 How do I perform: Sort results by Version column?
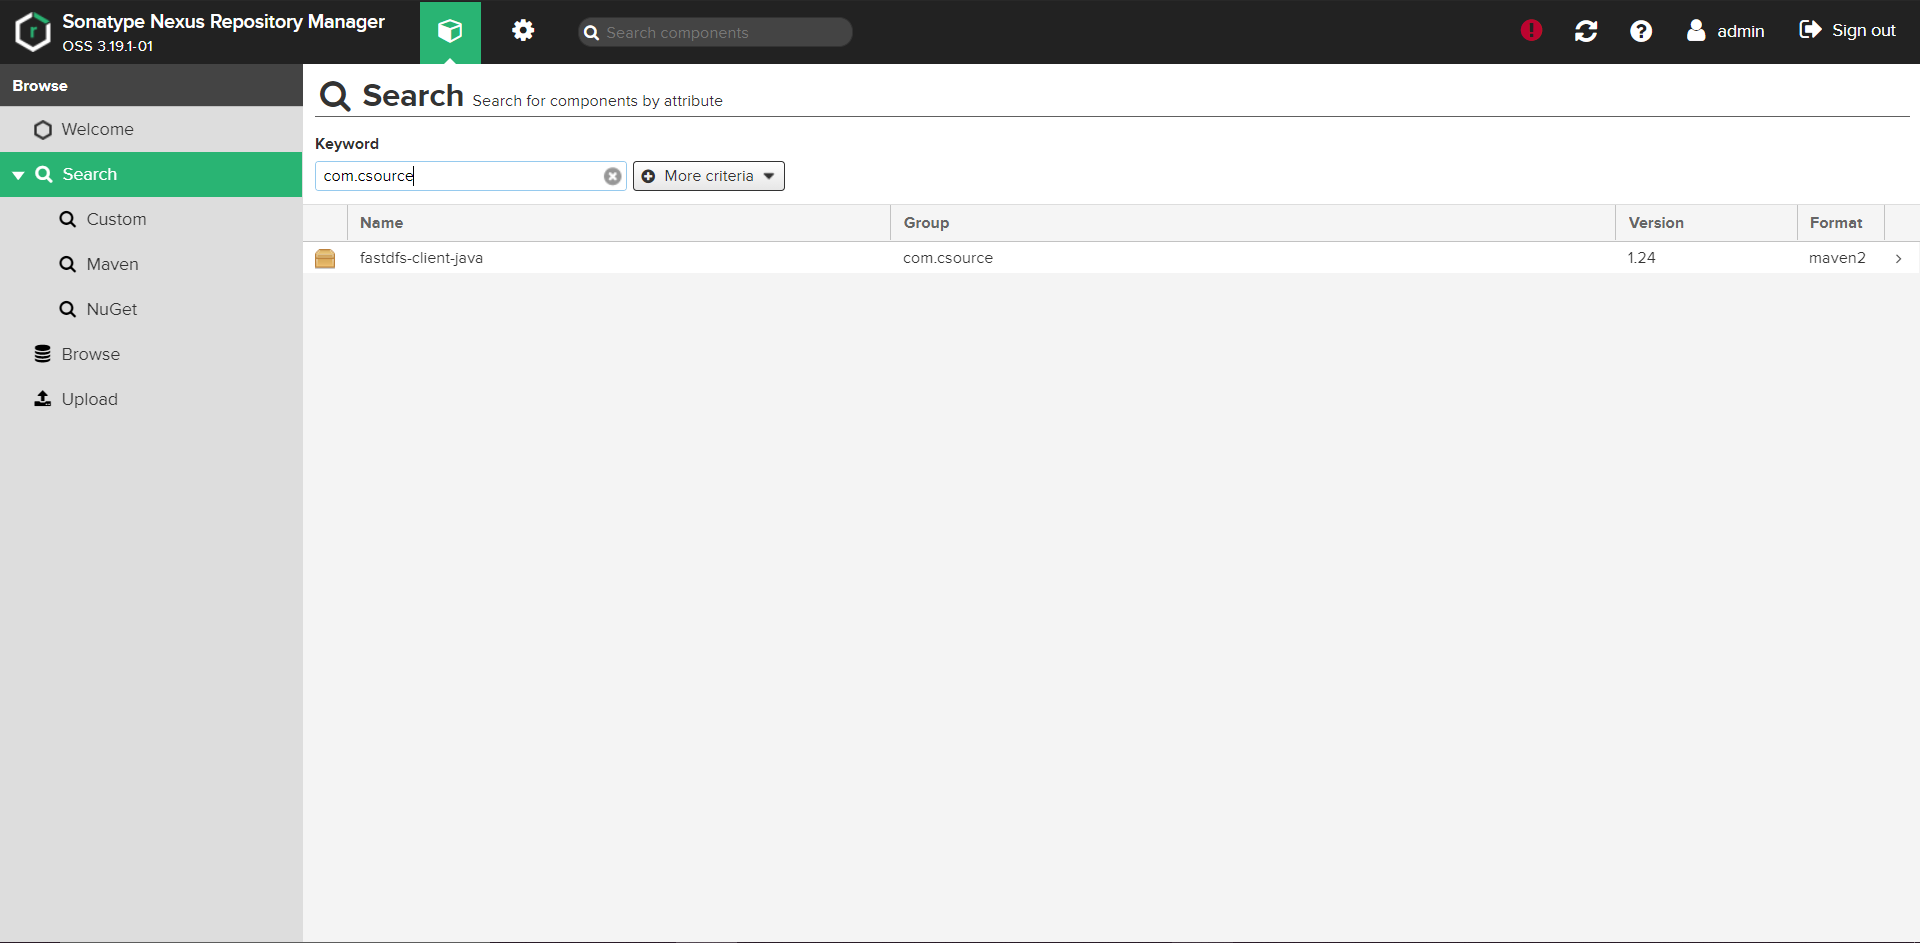pos(1706,223)
